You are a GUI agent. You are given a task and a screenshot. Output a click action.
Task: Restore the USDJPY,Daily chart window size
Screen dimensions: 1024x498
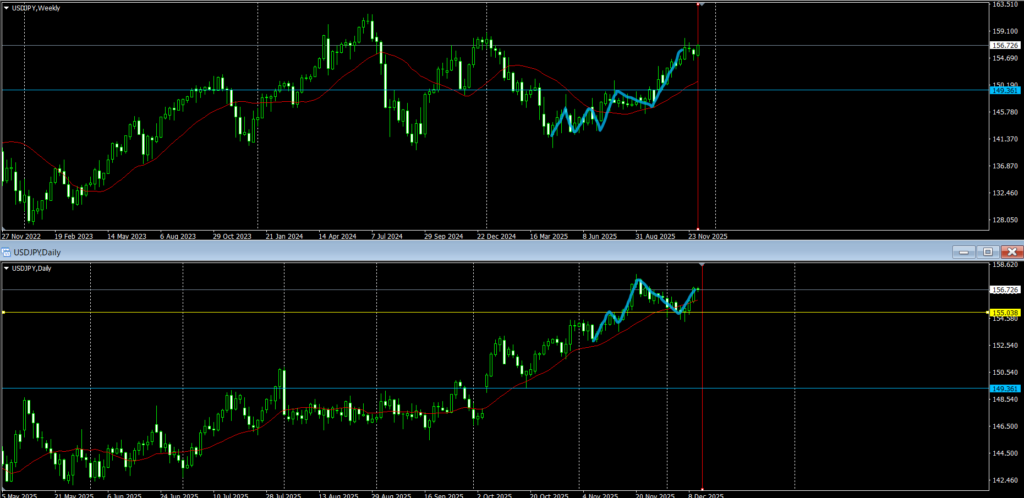[987, 251]
